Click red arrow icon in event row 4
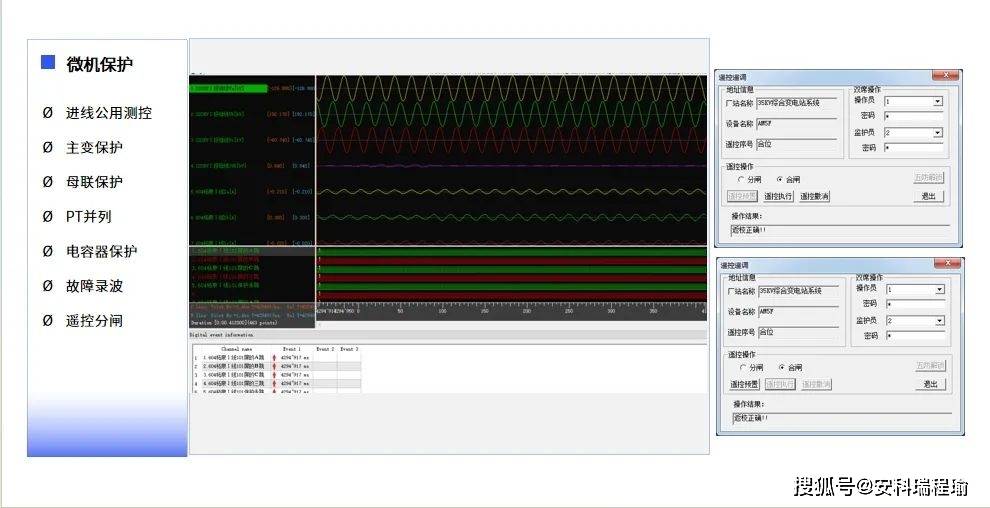The image size is (990, 508). click(x=274, y=384)
